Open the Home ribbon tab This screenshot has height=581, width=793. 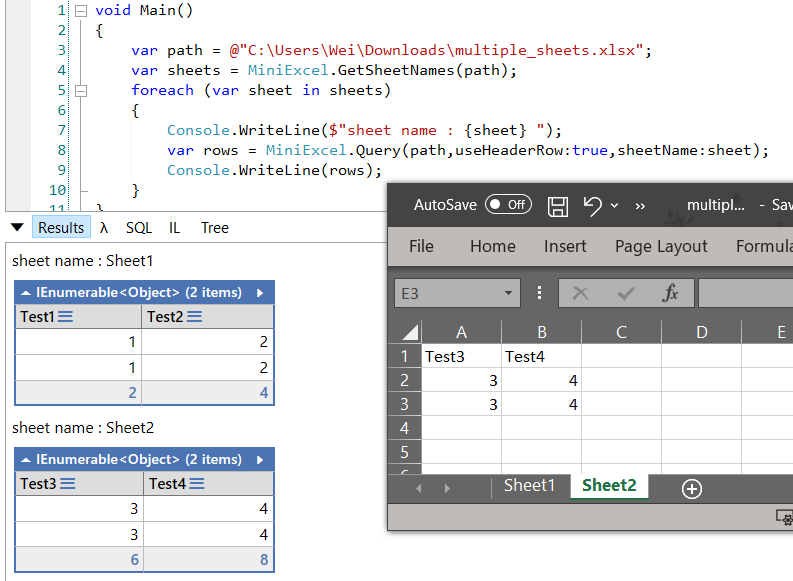pos(493,246)
